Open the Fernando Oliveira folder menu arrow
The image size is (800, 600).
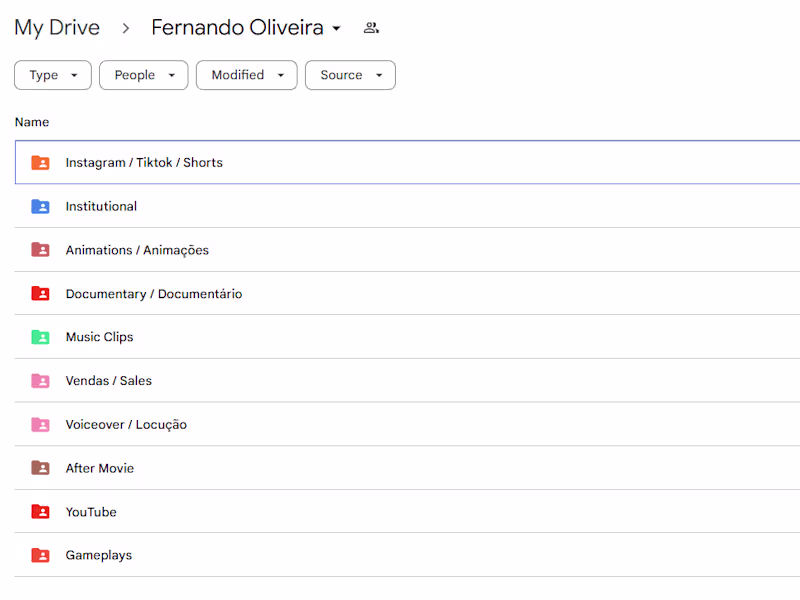click(337, 29)
